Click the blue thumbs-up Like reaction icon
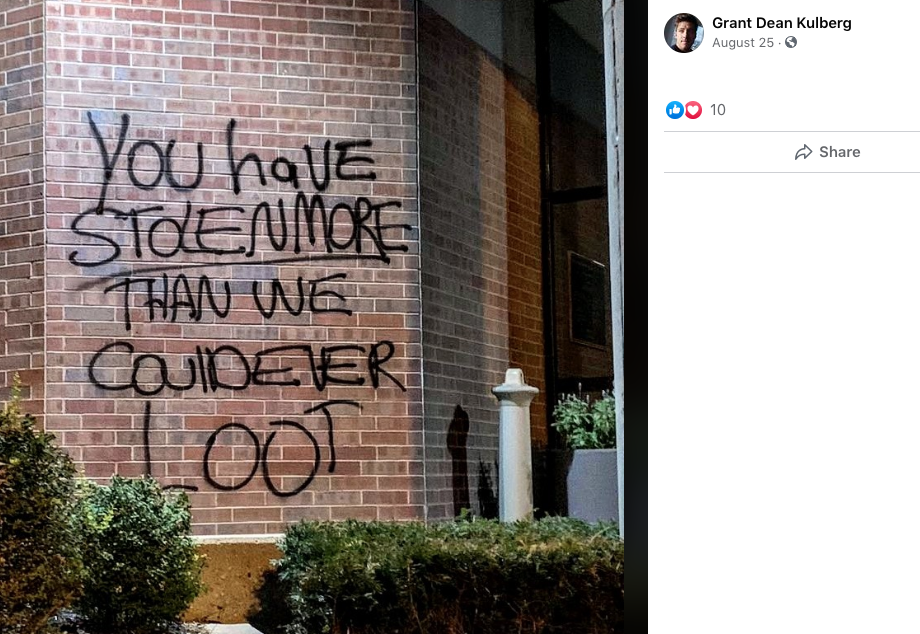This screenshot has width=920, height=634. coord(675,110)
